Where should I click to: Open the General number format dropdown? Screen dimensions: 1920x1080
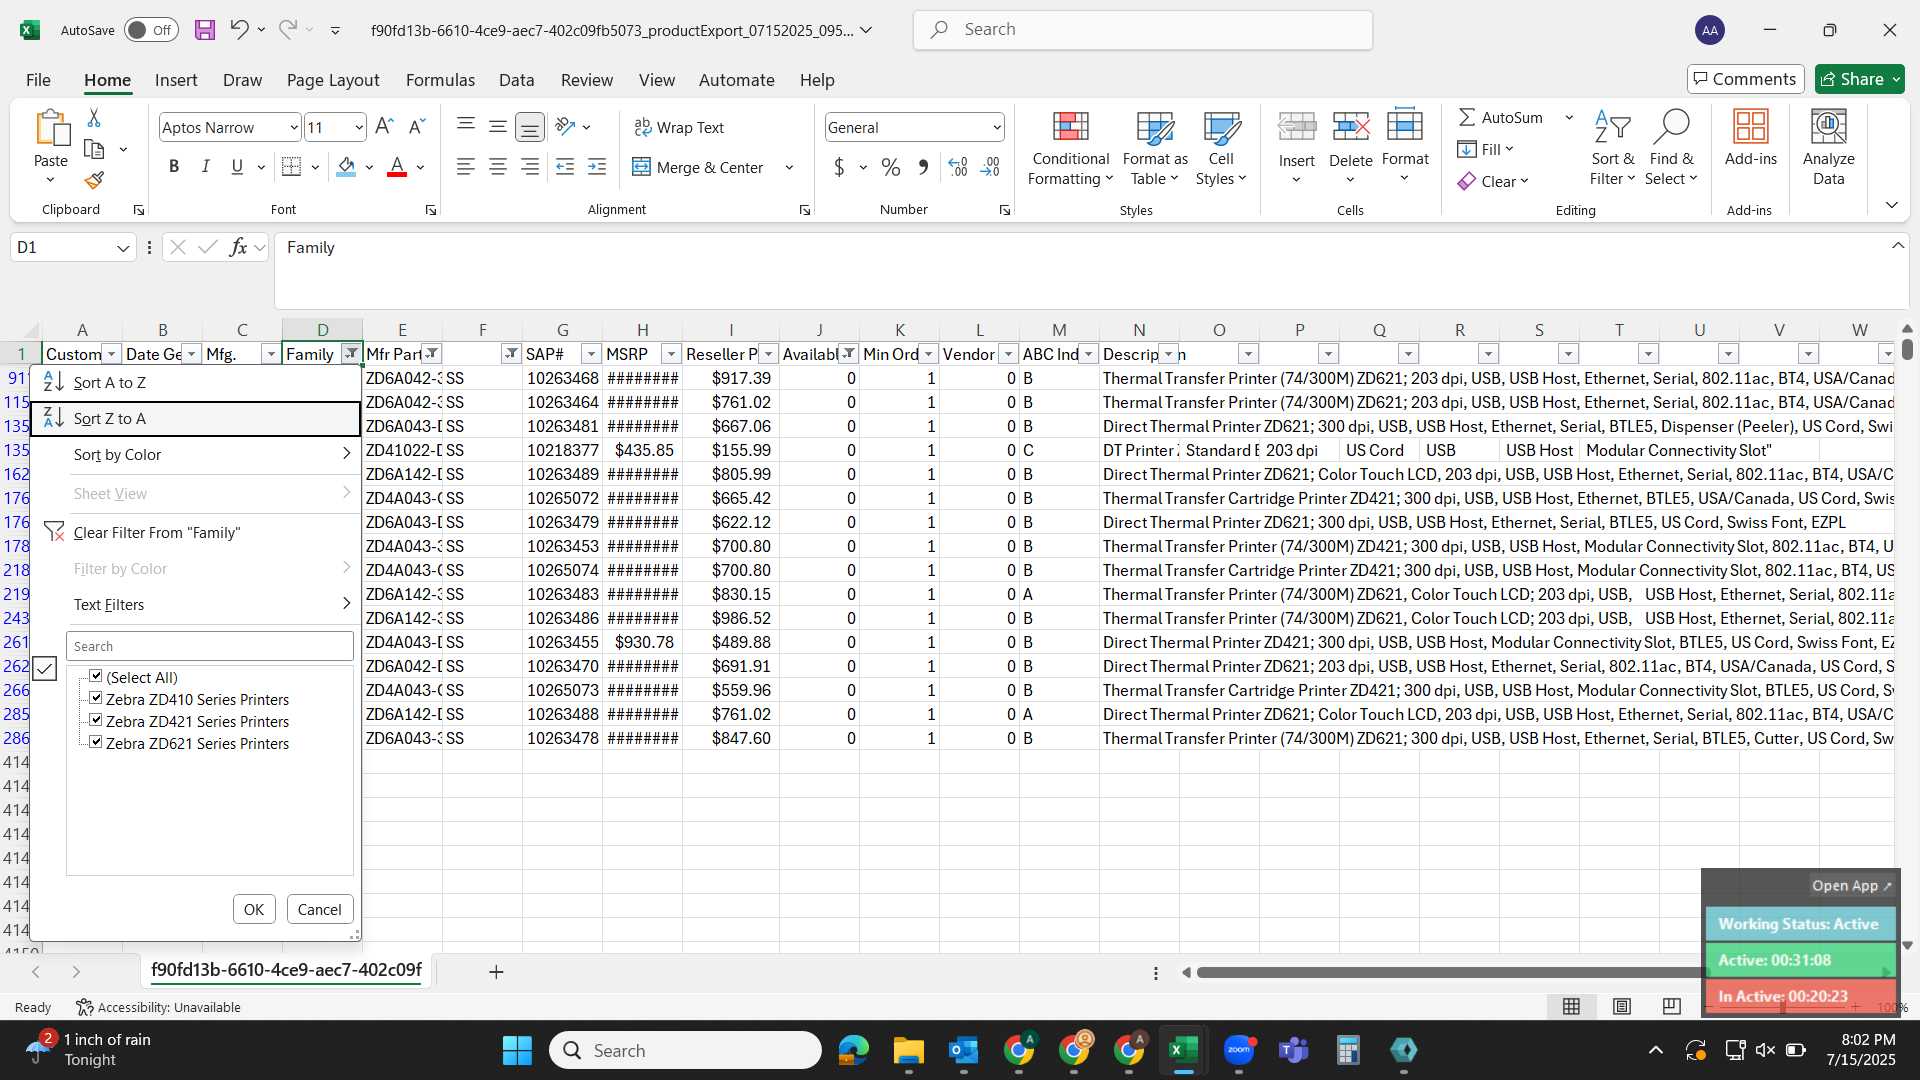click(997, 127)
